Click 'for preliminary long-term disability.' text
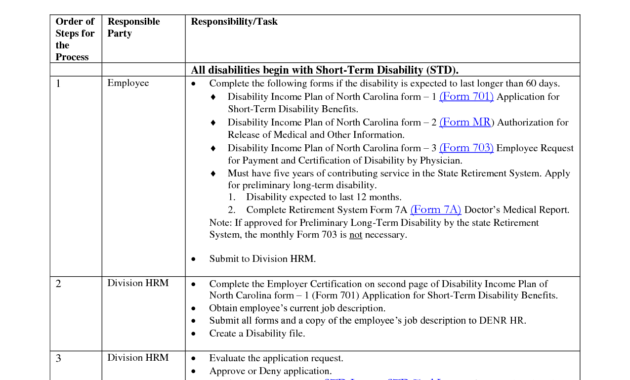Viewport: 630px width, 380px height. [x=302, y=186]
